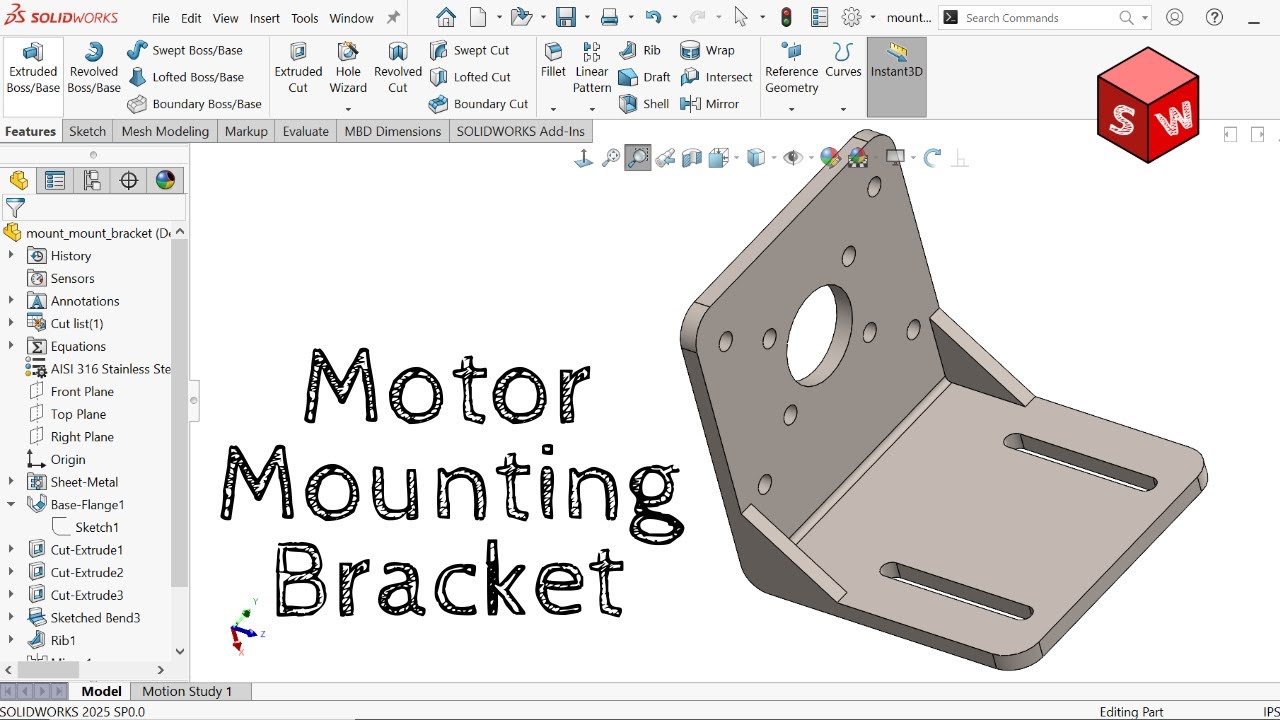Screen dimensions: 1280x720
Task: Select AISI 316 Stainless Steel material
Action: pyautogui.click(x=98, y=369)
